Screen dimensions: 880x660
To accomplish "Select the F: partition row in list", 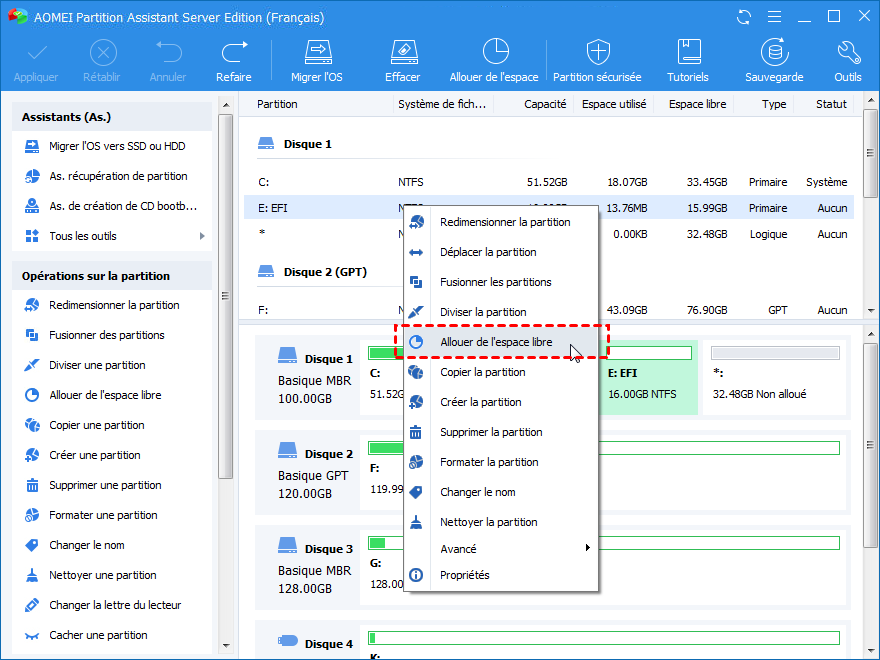I will click(549, 310).
